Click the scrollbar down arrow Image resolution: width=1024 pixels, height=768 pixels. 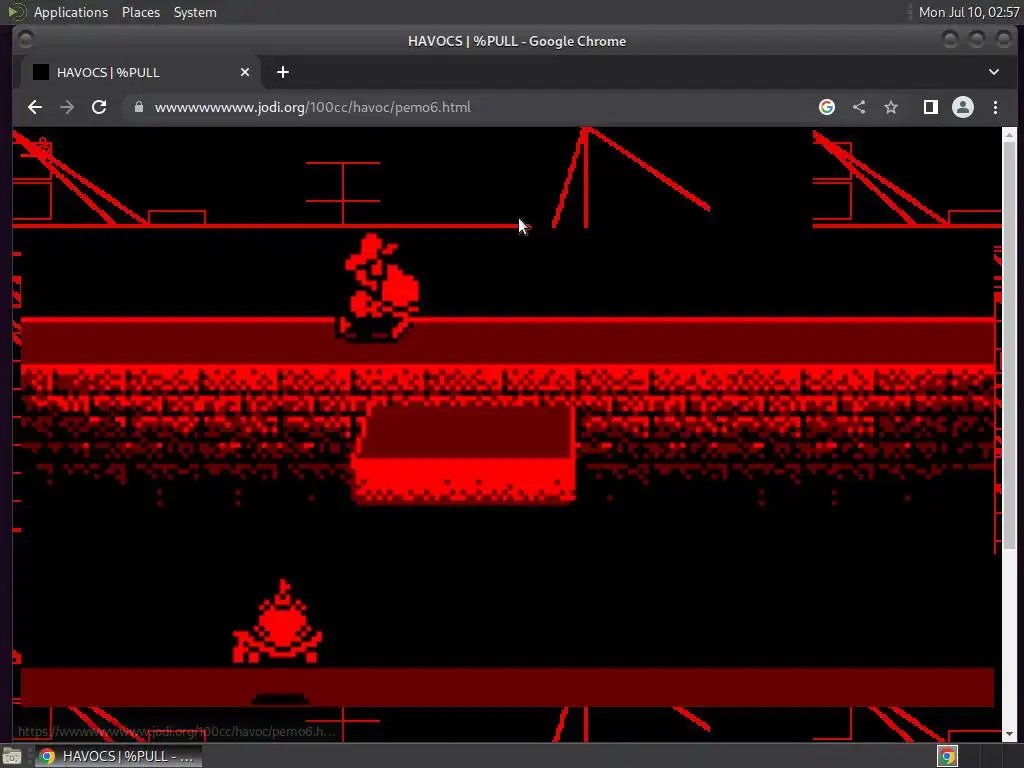click(1009, 735)
